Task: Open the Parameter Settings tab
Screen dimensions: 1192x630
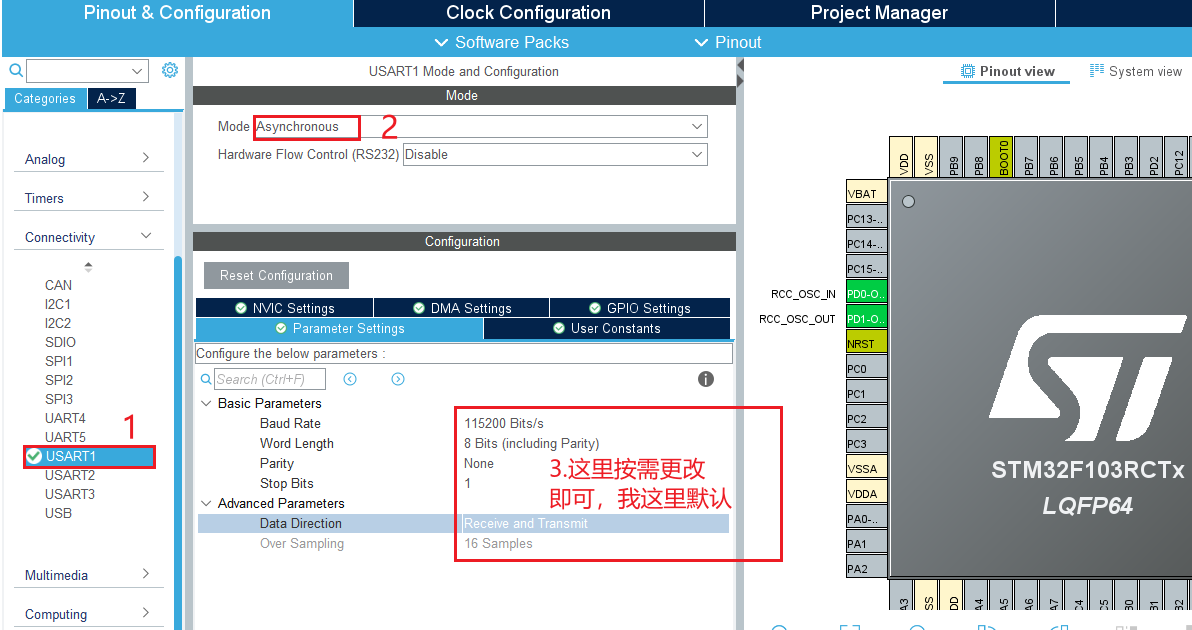Action: tap(339, 328)
